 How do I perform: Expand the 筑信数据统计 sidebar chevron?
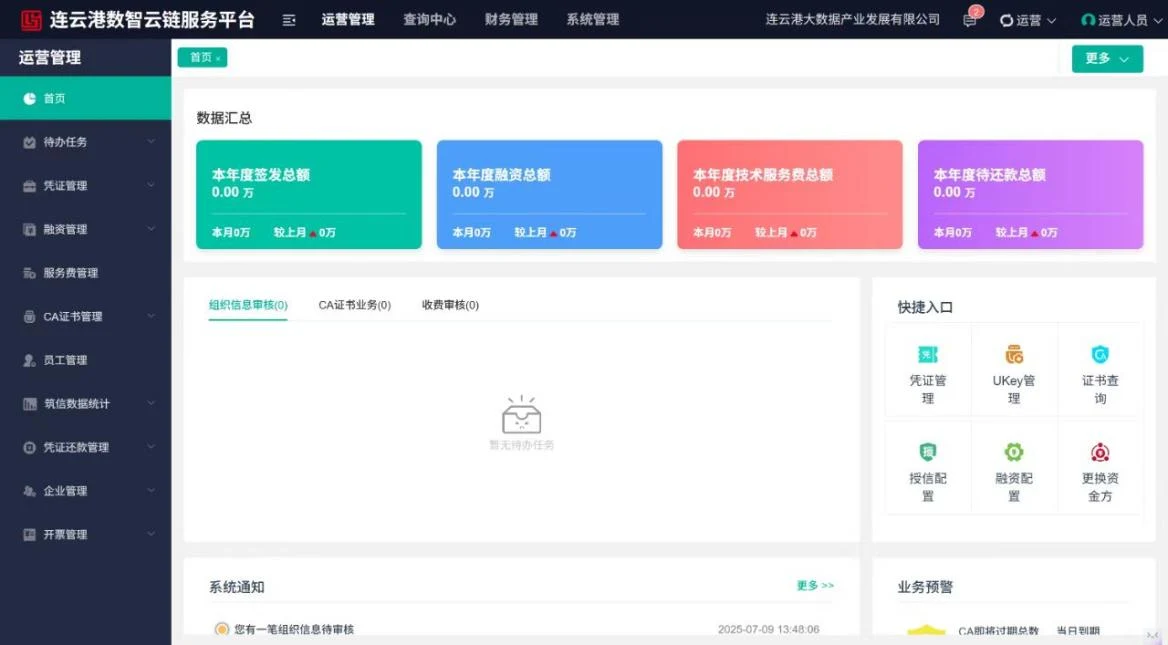pyautogui.click(x=151, y=403)
